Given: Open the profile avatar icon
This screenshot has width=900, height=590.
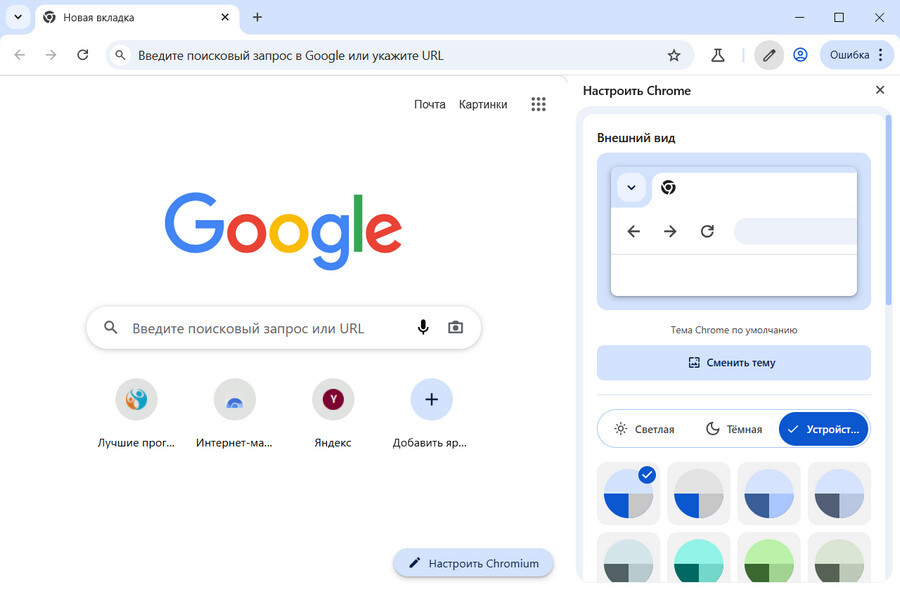Looking at the screenshot, I should [800, 55].
